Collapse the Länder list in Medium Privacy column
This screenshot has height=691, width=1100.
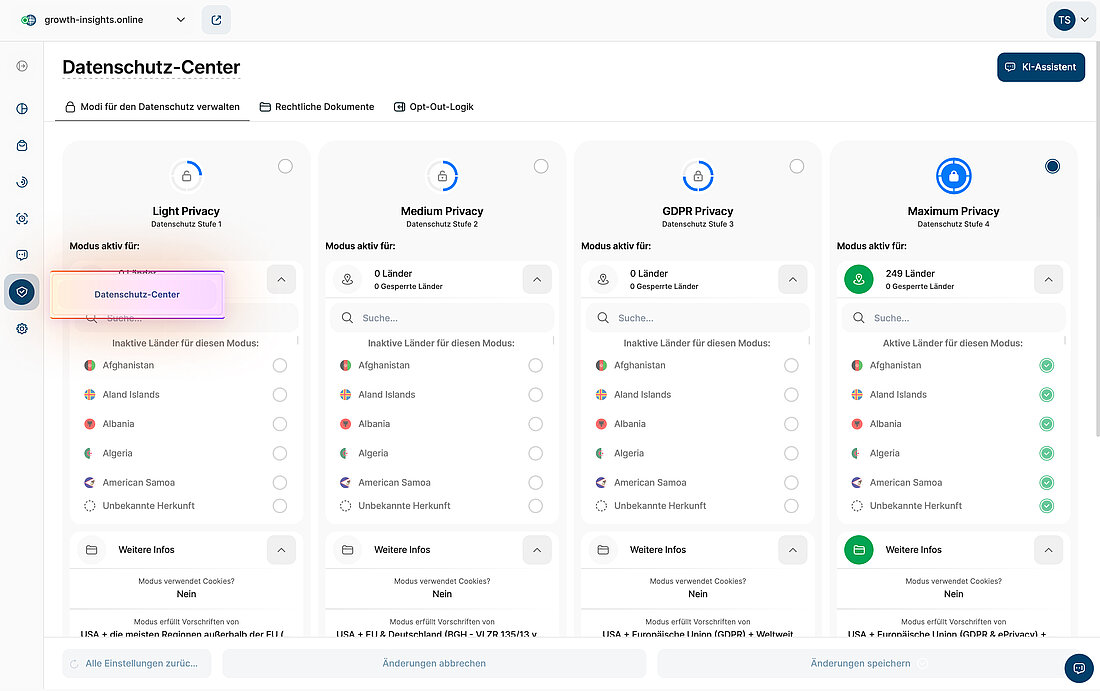[x=537, y=279]
